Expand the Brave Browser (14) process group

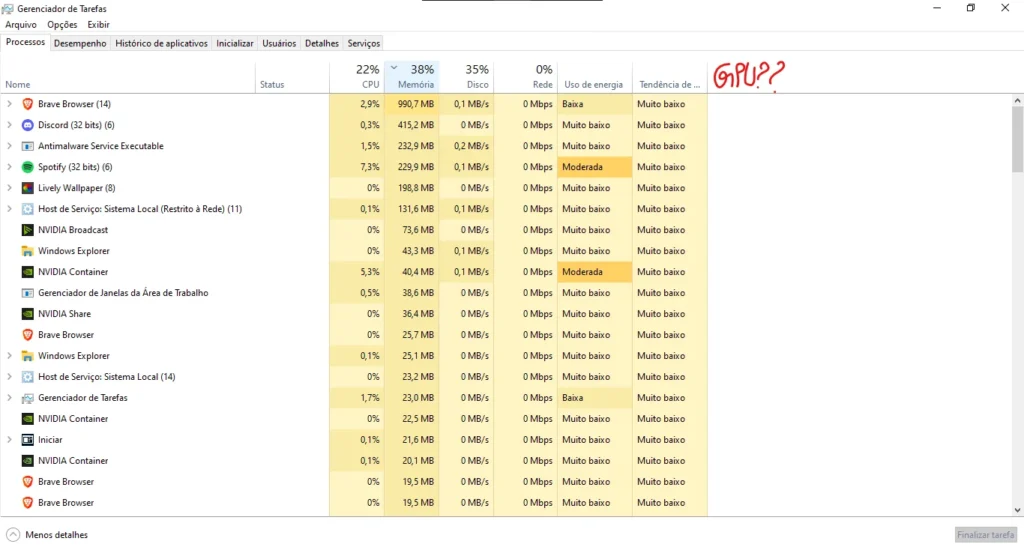click(9, 104)
